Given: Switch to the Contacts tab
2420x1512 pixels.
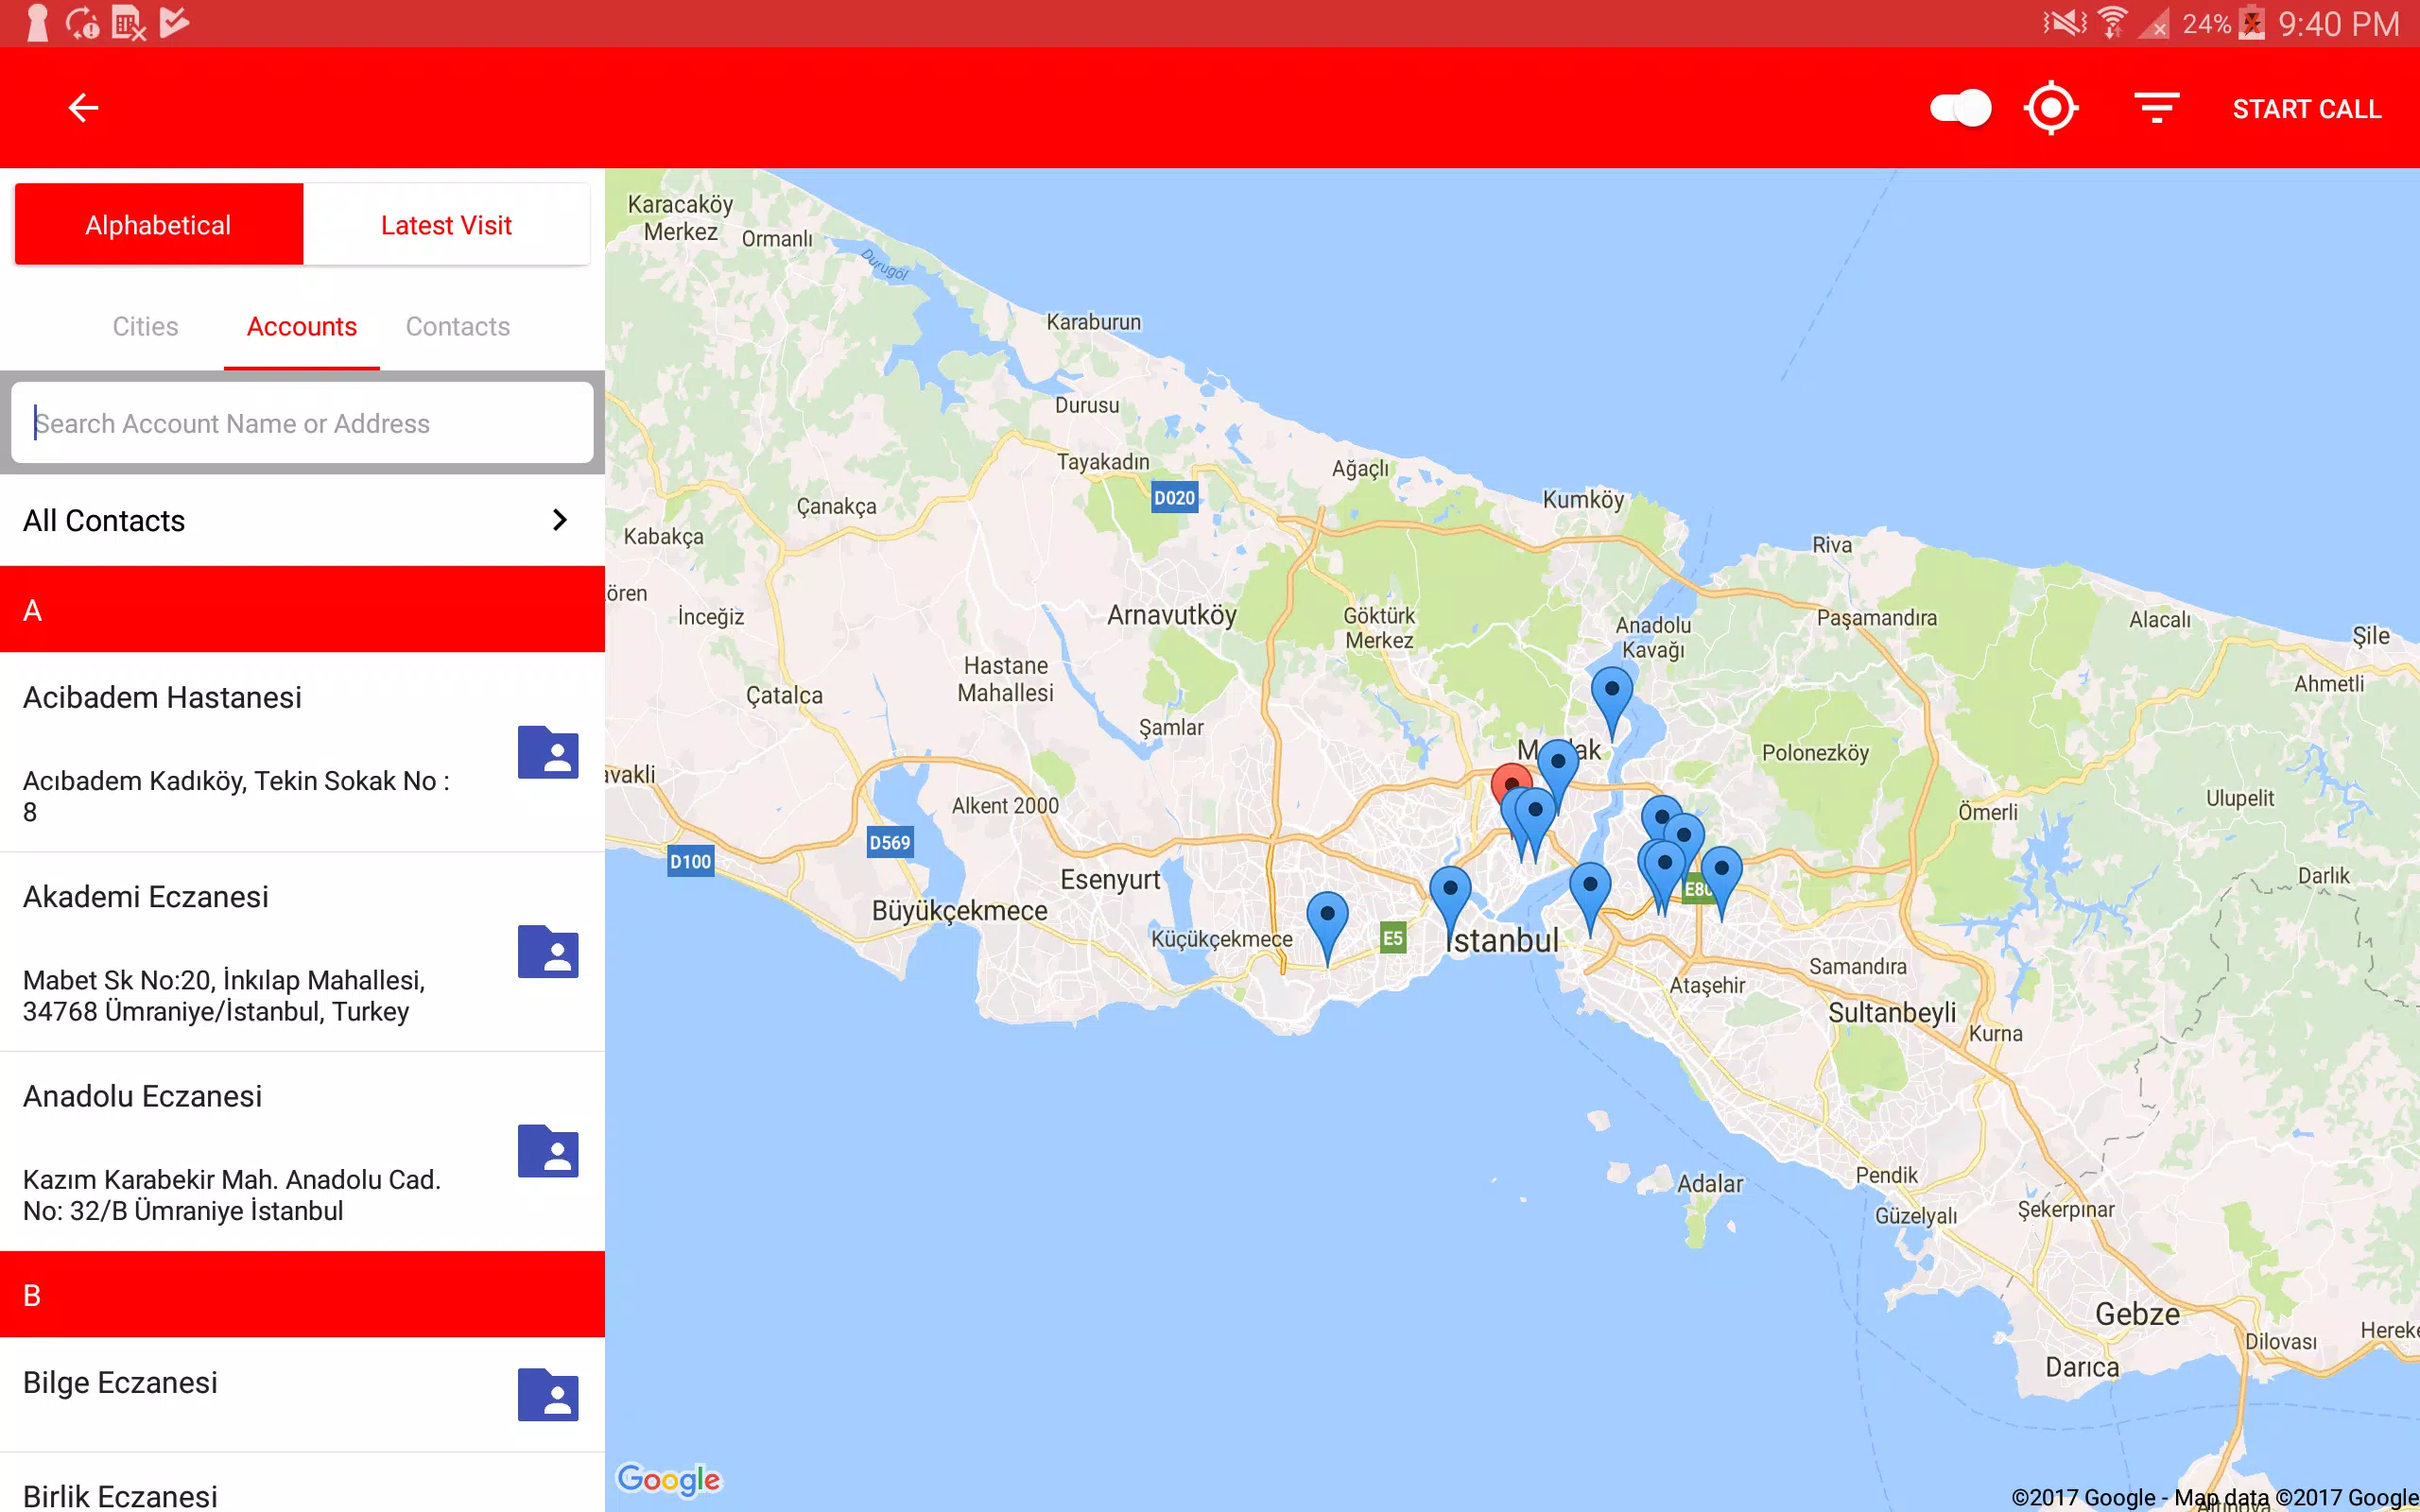Looking at the screenshot, I should 458,326.
